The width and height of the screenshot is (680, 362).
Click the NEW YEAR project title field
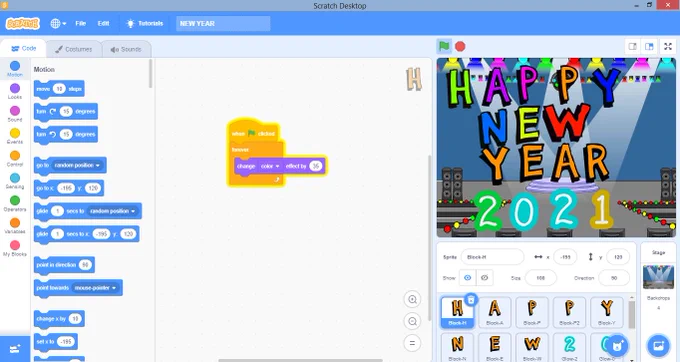223,23
